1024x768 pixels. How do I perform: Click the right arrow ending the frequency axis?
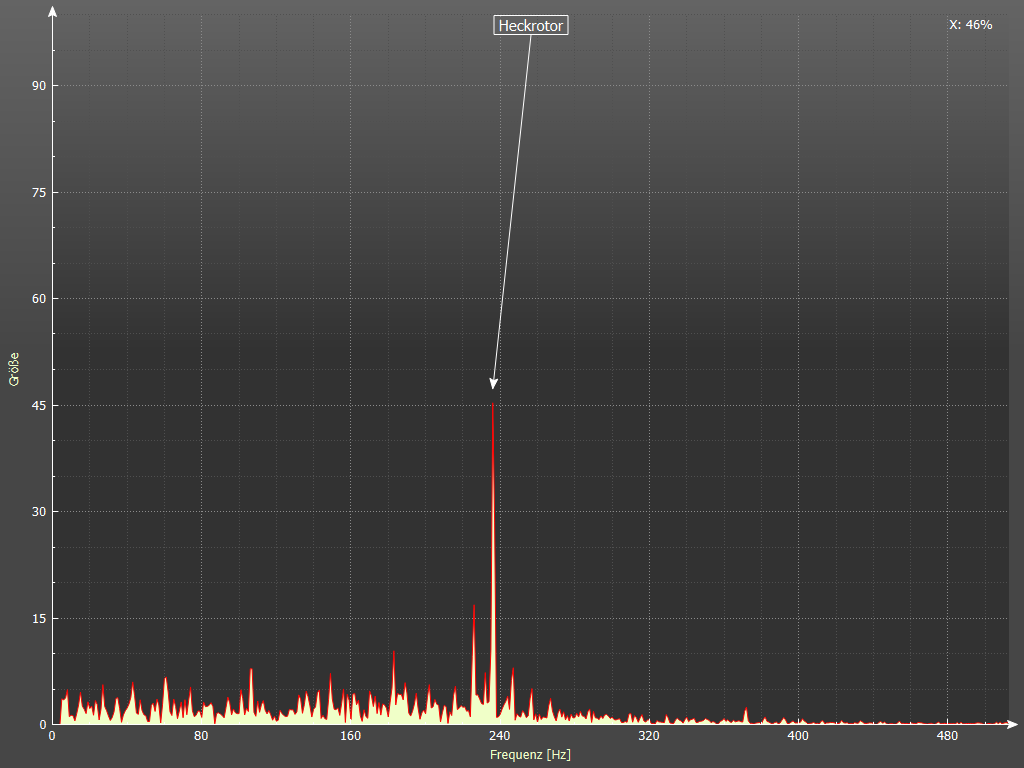1013,723
